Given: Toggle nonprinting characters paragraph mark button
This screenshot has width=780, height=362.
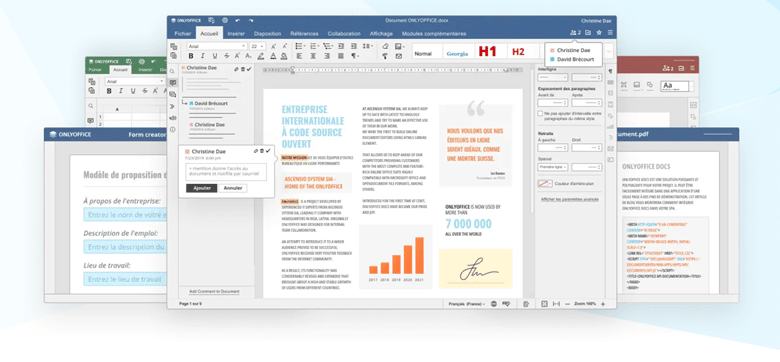Looking at the screenshot, I should tap(354, 56).
